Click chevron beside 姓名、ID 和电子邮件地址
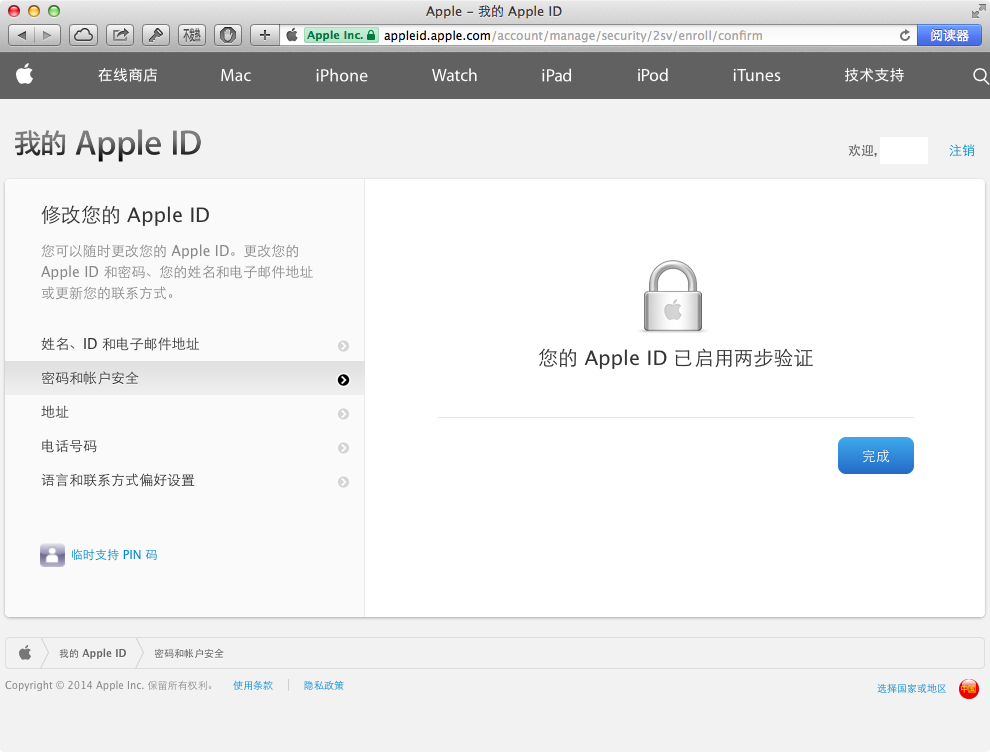This screenshot has width=990, height=752. (343, 346)
